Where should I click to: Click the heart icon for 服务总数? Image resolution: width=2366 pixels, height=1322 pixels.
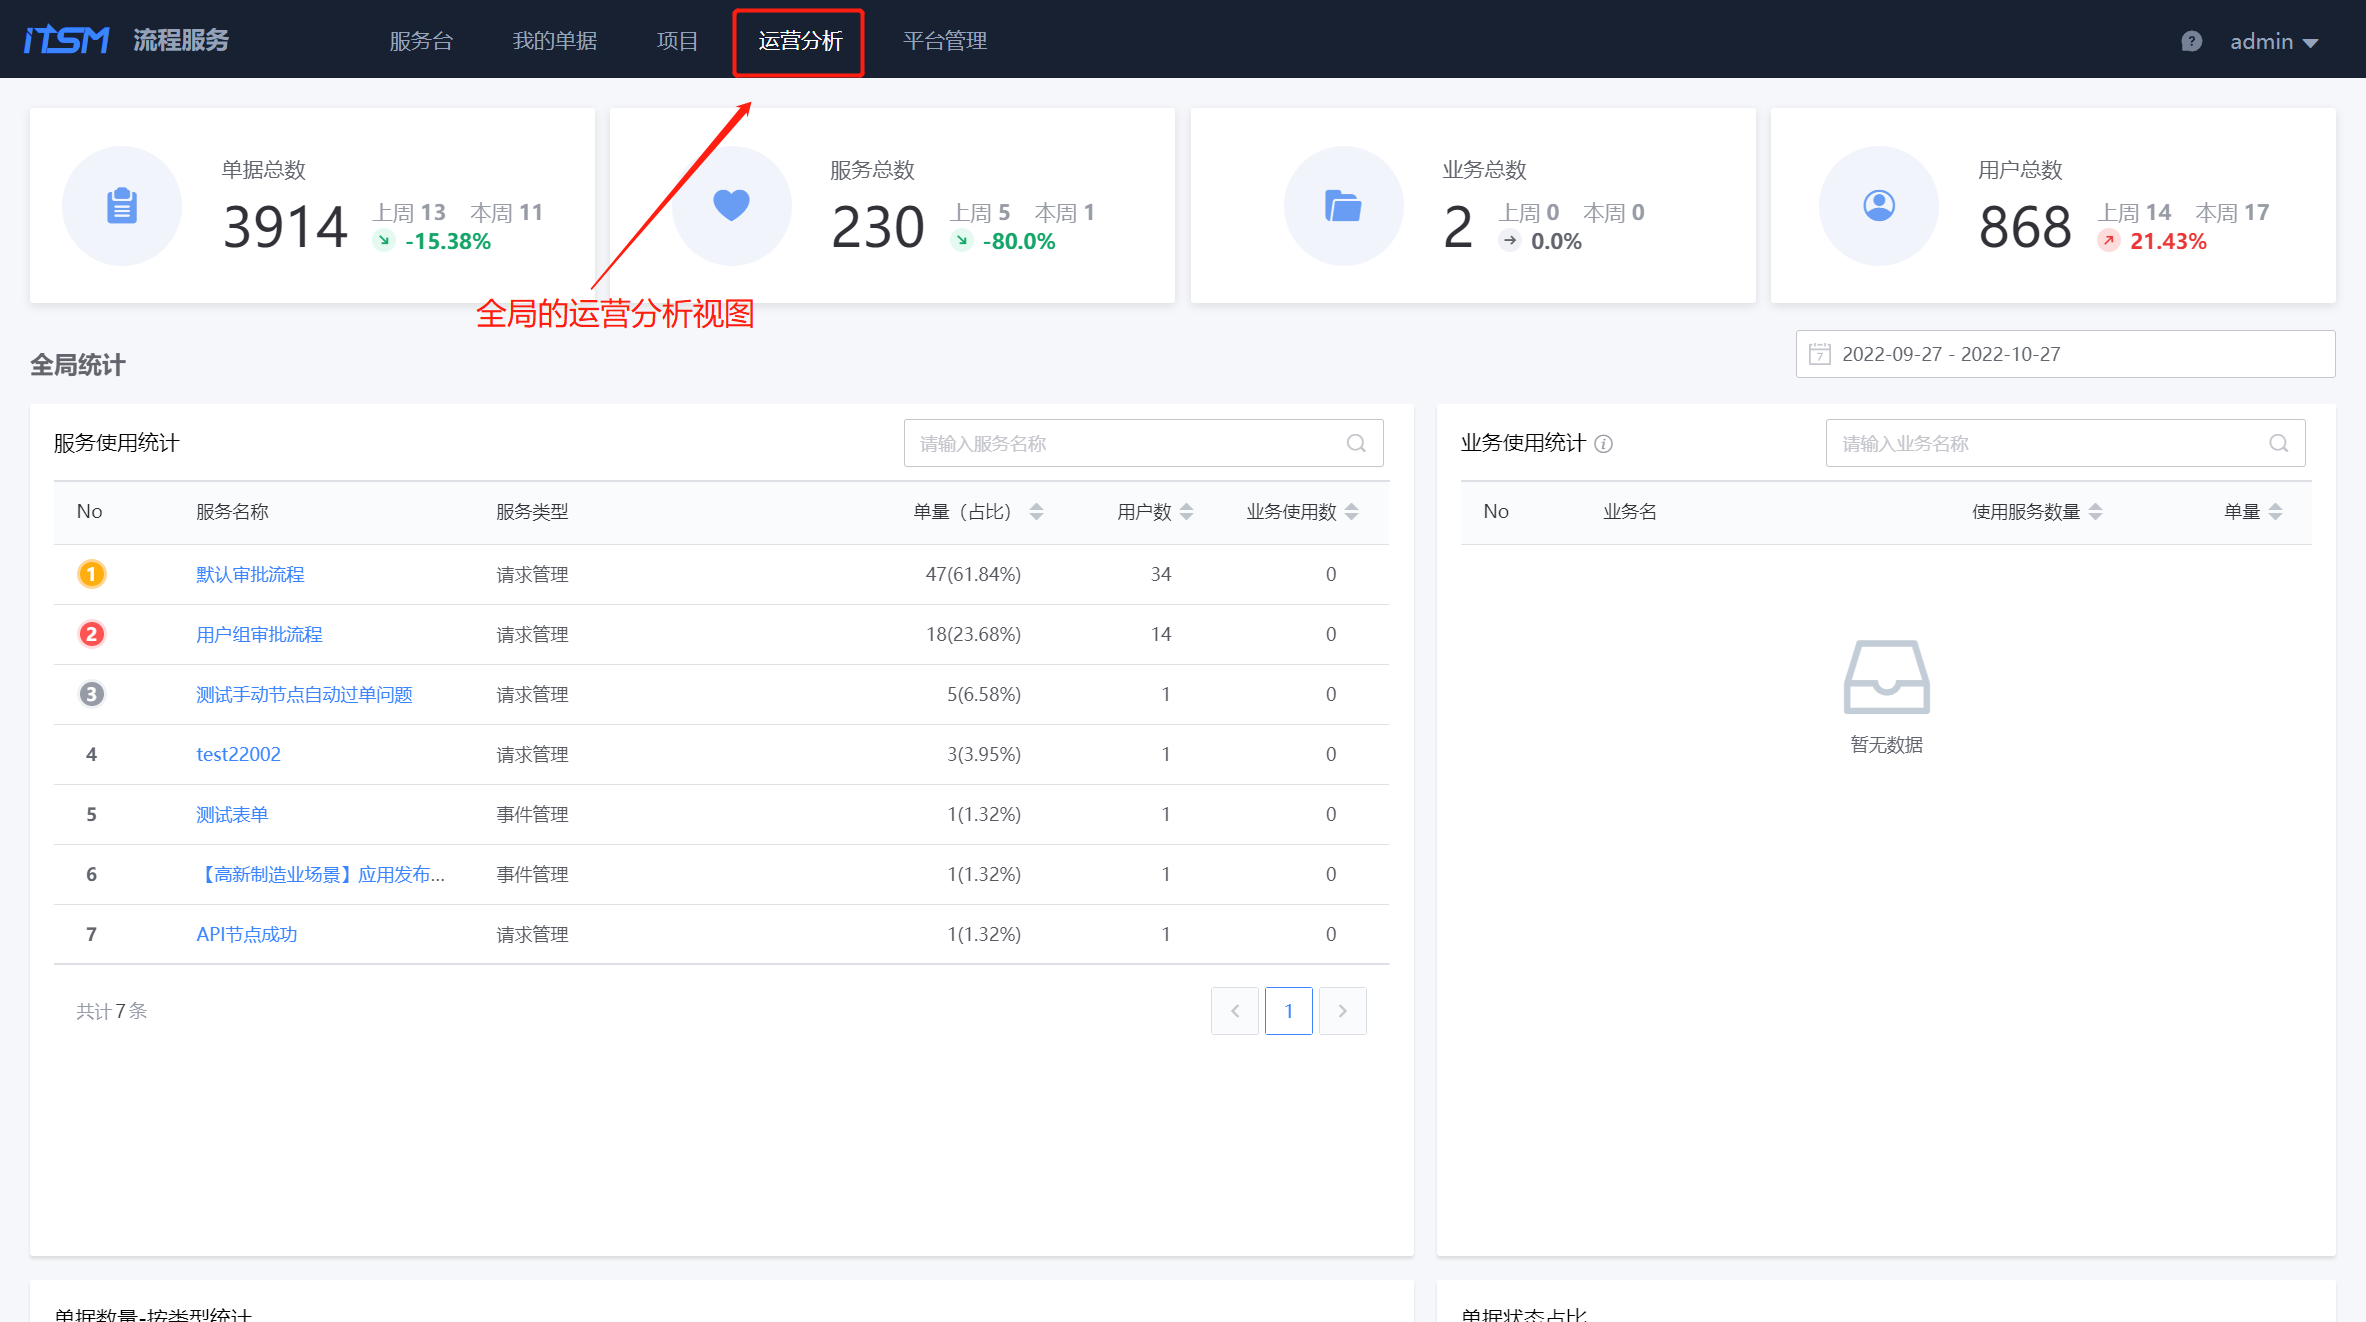pyautogui.click(x=731, y=205)
